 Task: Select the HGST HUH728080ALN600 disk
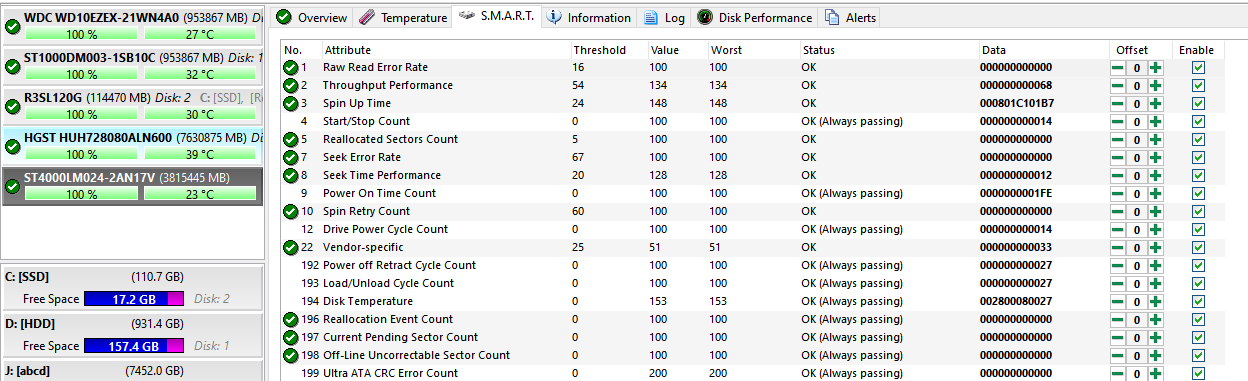point(133,146)
